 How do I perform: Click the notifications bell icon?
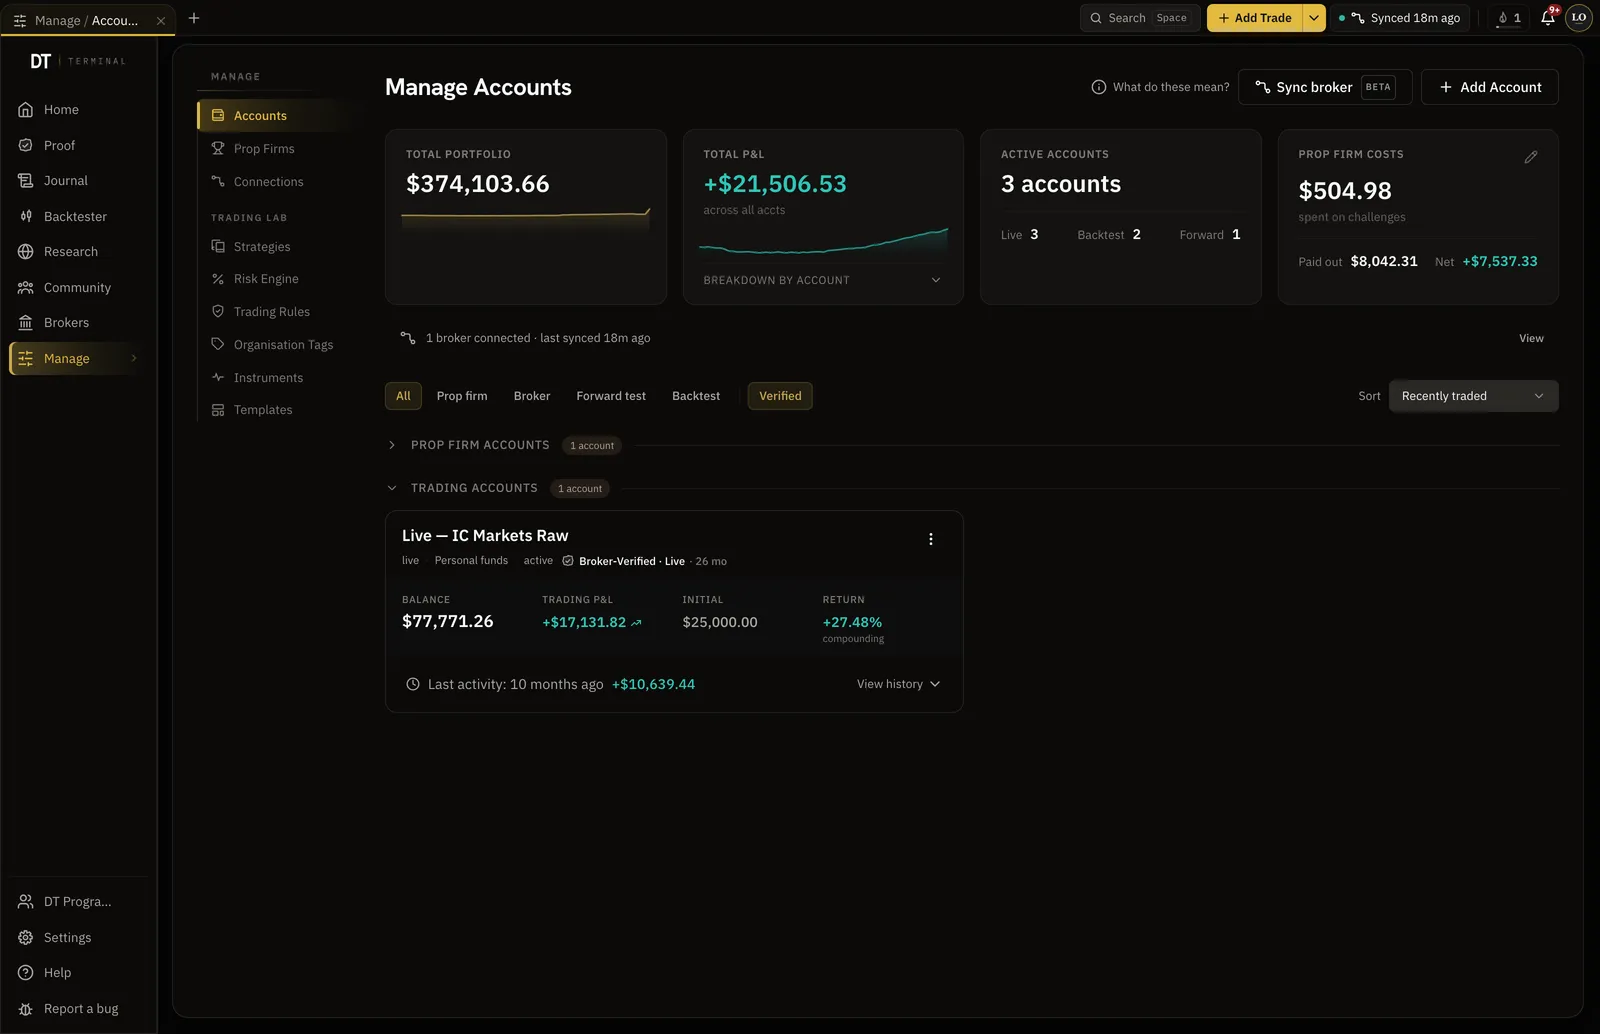[x=1548, y=18]
